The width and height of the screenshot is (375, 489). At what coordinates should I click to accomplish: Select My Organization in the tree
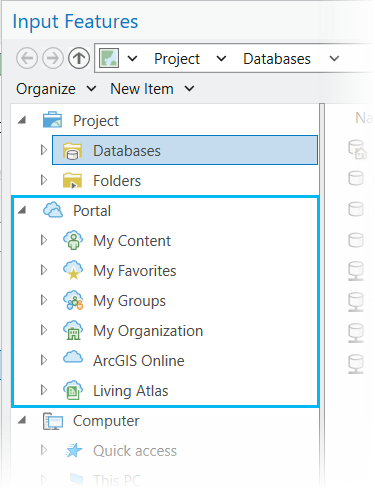[148, 331]
